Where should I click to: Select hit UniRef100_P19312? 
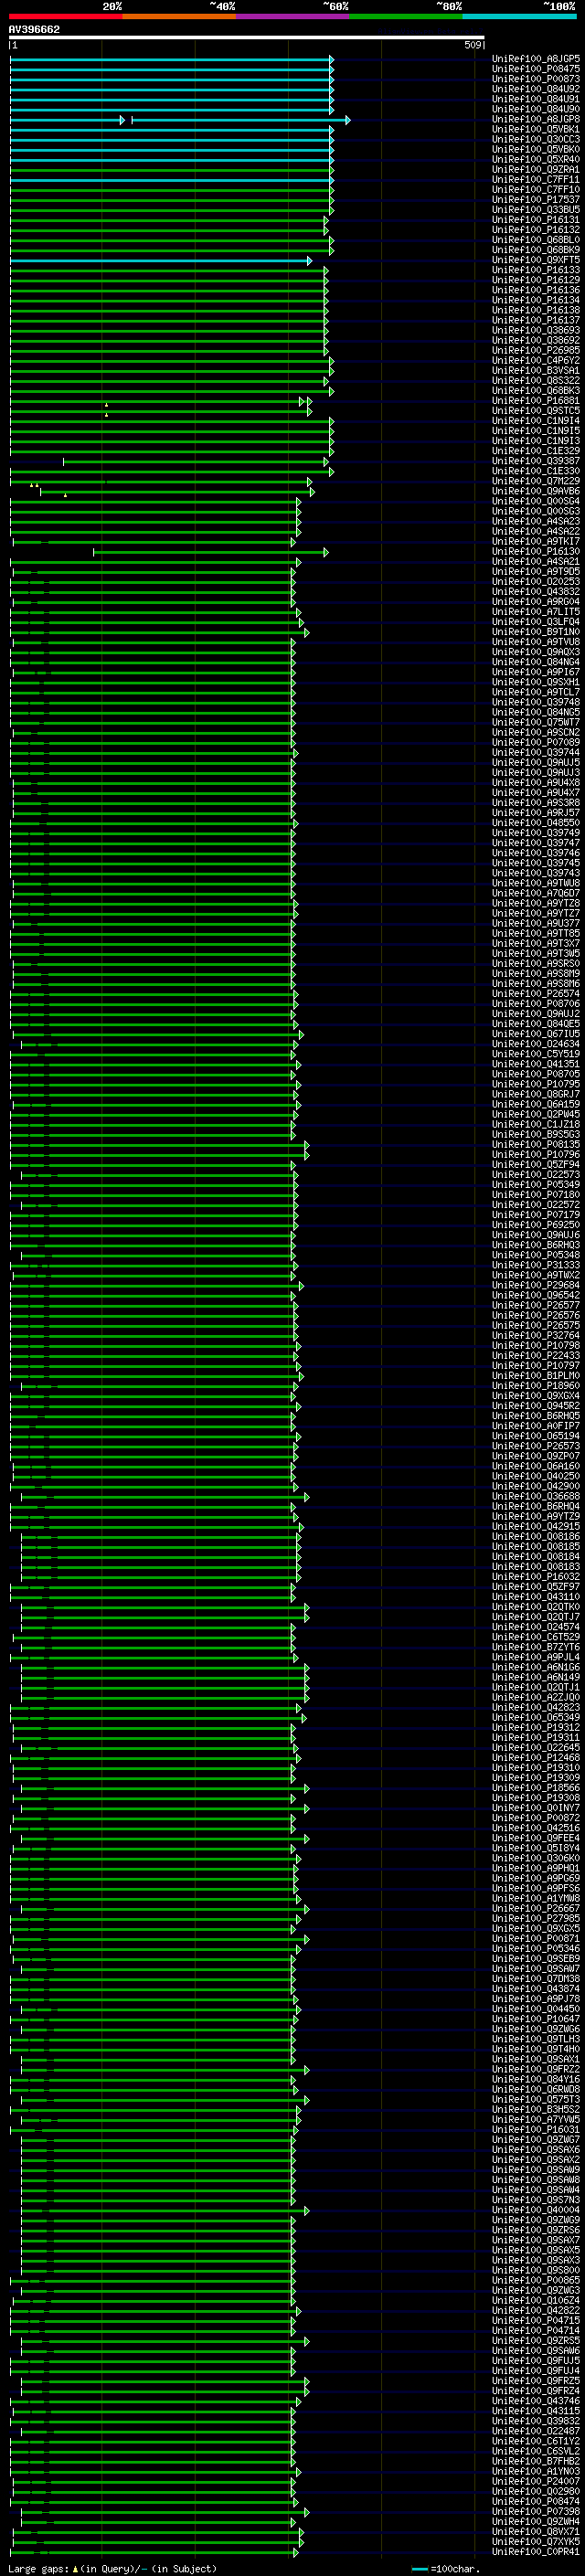click(536, 1728)
